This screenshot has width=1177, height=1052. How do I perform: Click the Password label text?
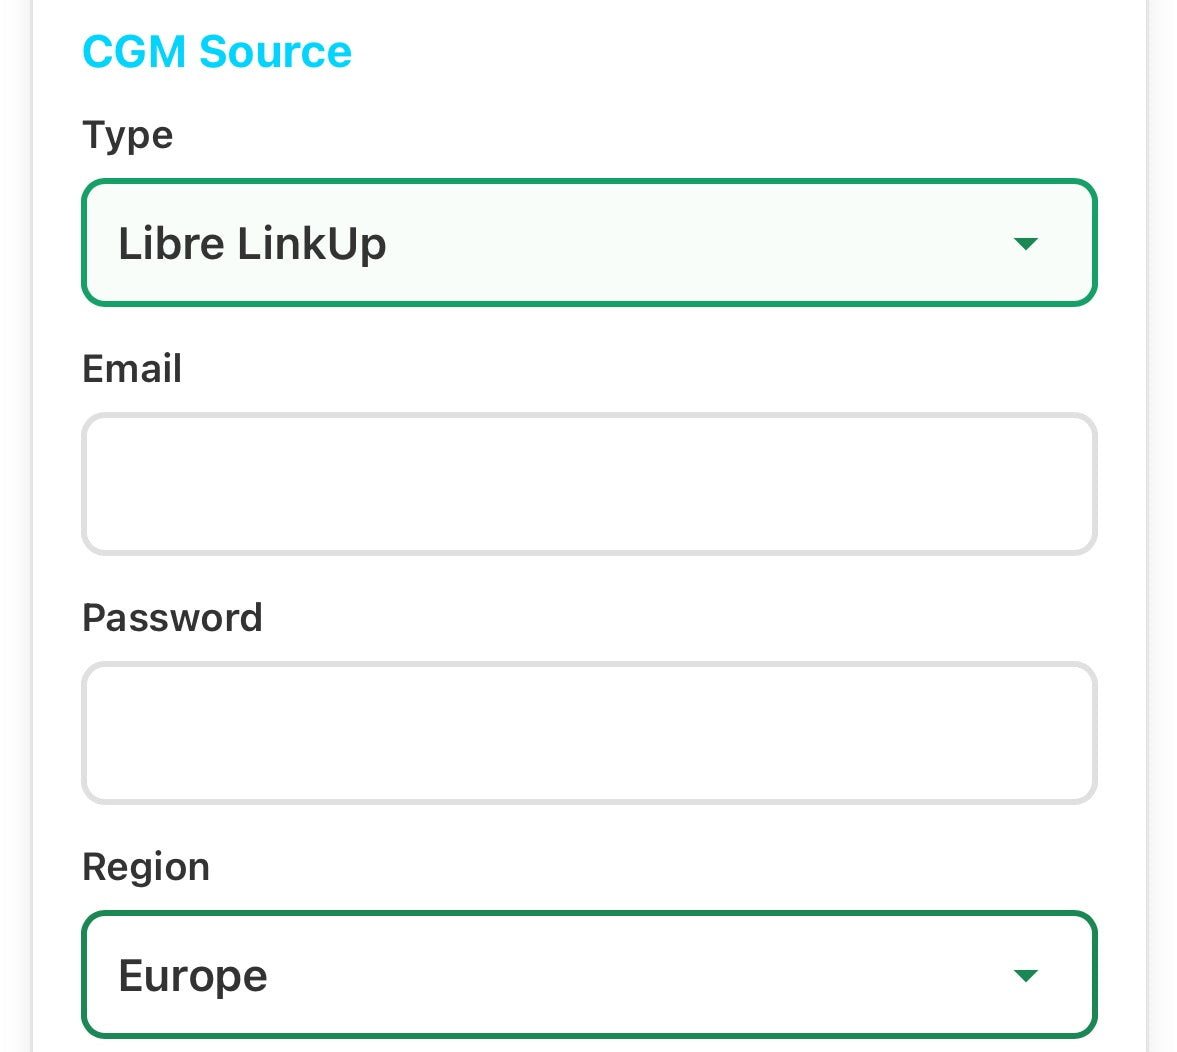[x=172, y=618]
